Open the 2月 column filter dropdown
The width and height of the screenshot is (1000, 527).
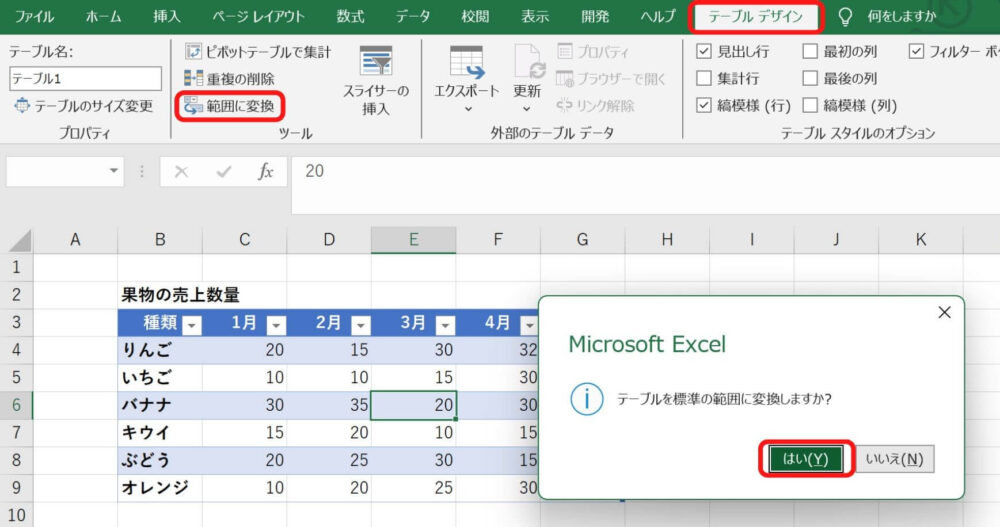click(x=360, y=325)
